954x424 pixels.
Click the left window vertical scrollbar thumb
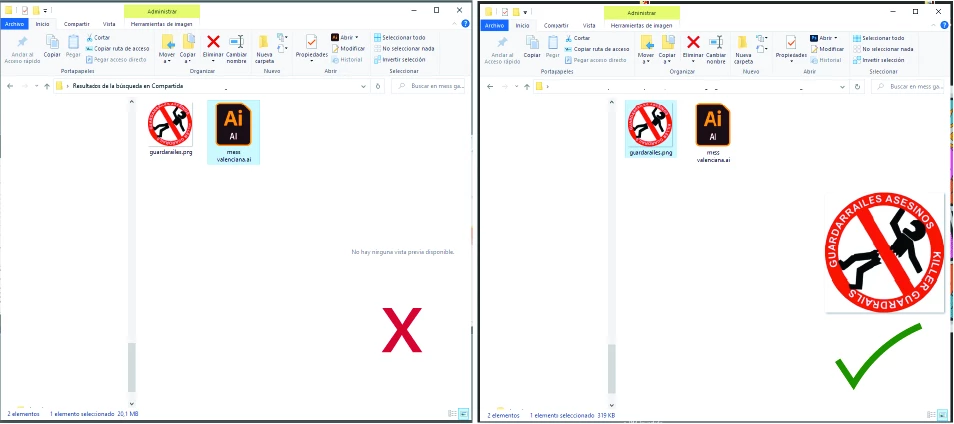tap(131, 367)
